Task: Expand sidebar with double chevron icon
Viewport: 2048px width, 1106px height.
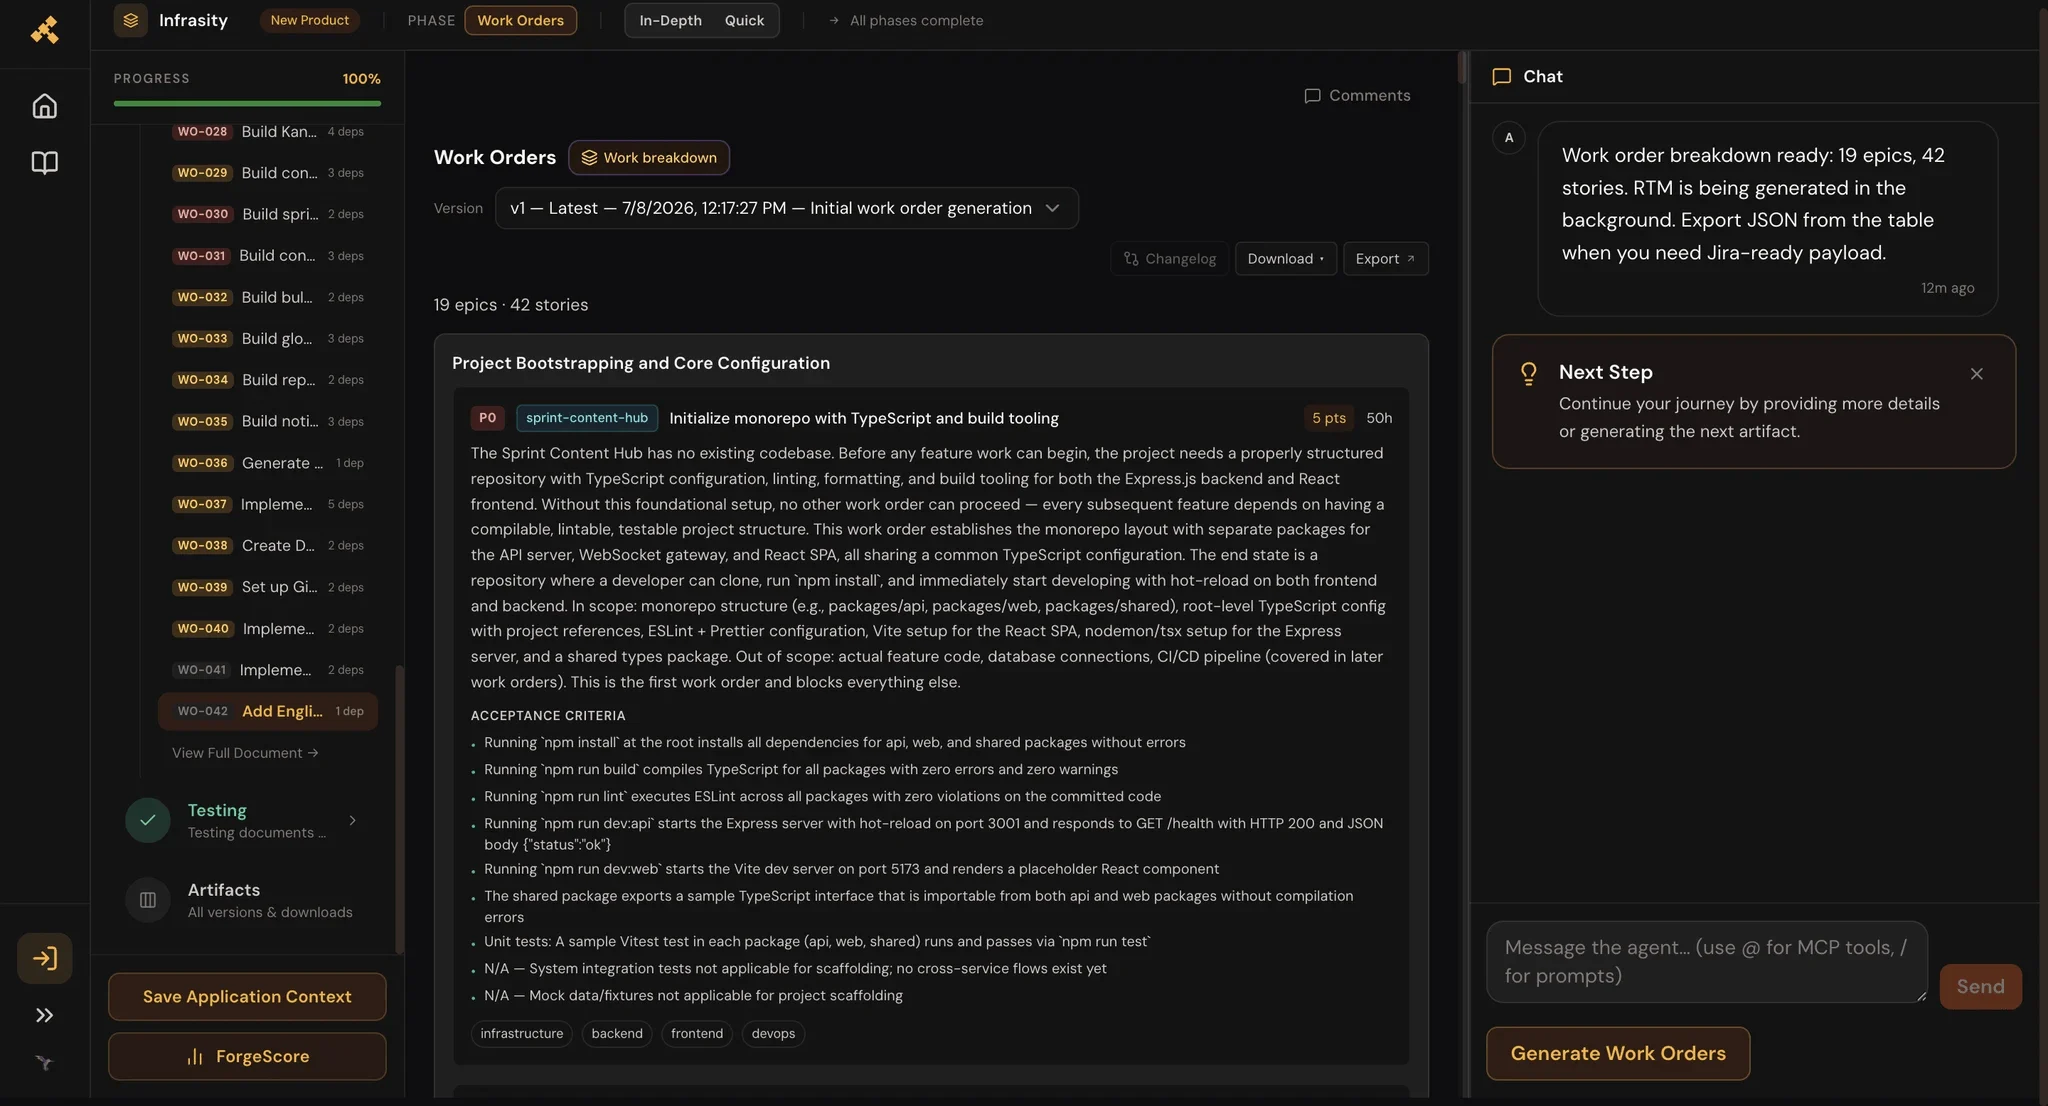Action: 44,1015
